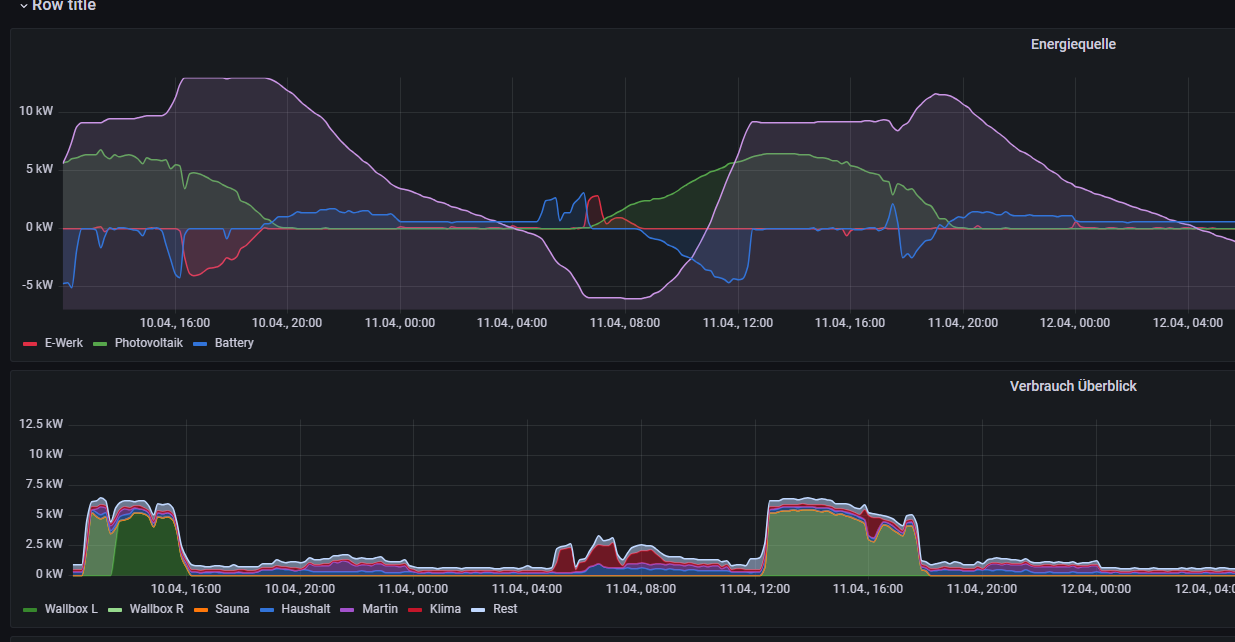The image size is (1235, 642).
Task: Open the Verbrauch Überblick panel title menu
Action: coord(1073,386)
